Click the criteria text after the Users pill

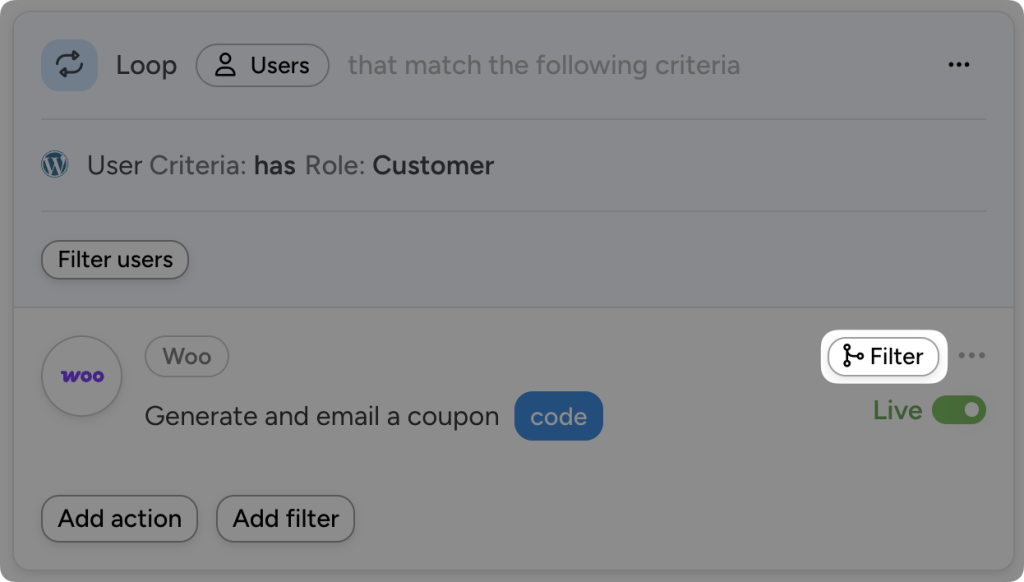point(543,64)
